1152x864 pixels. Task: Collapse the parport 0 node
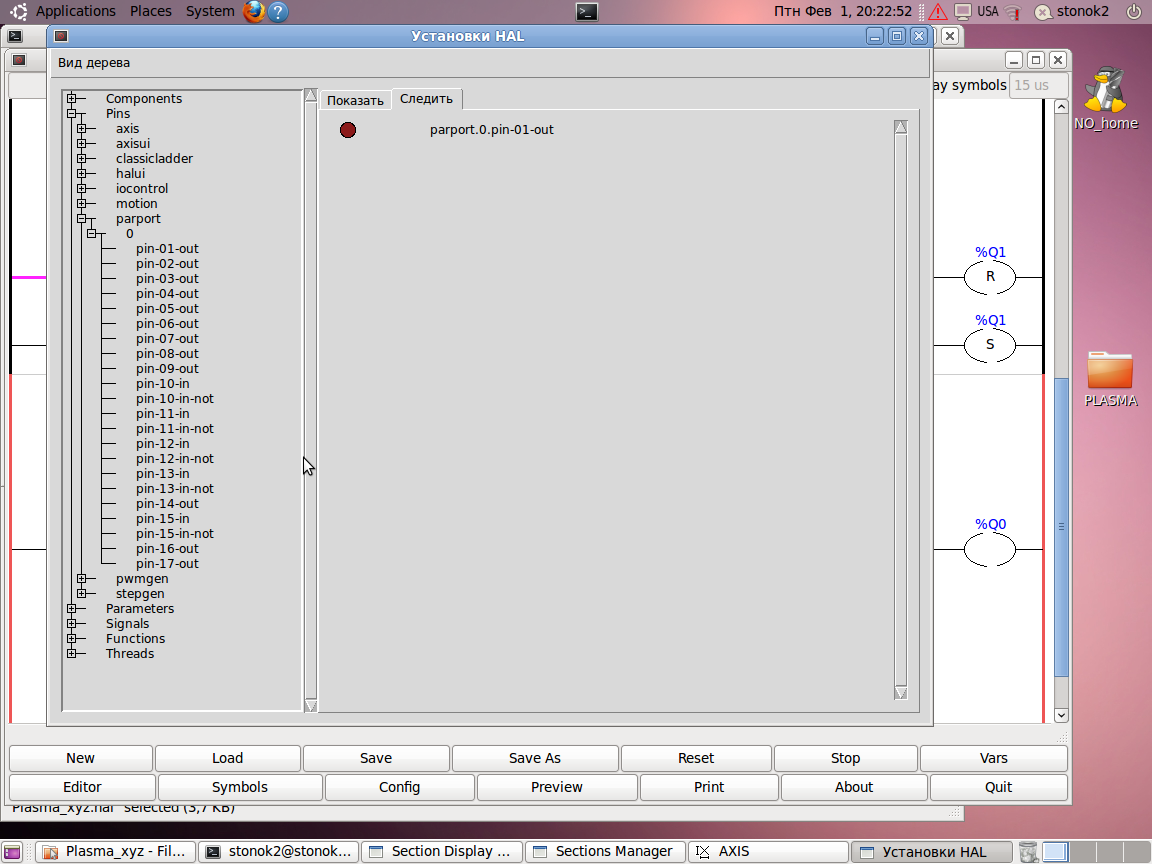coord(92,234)
